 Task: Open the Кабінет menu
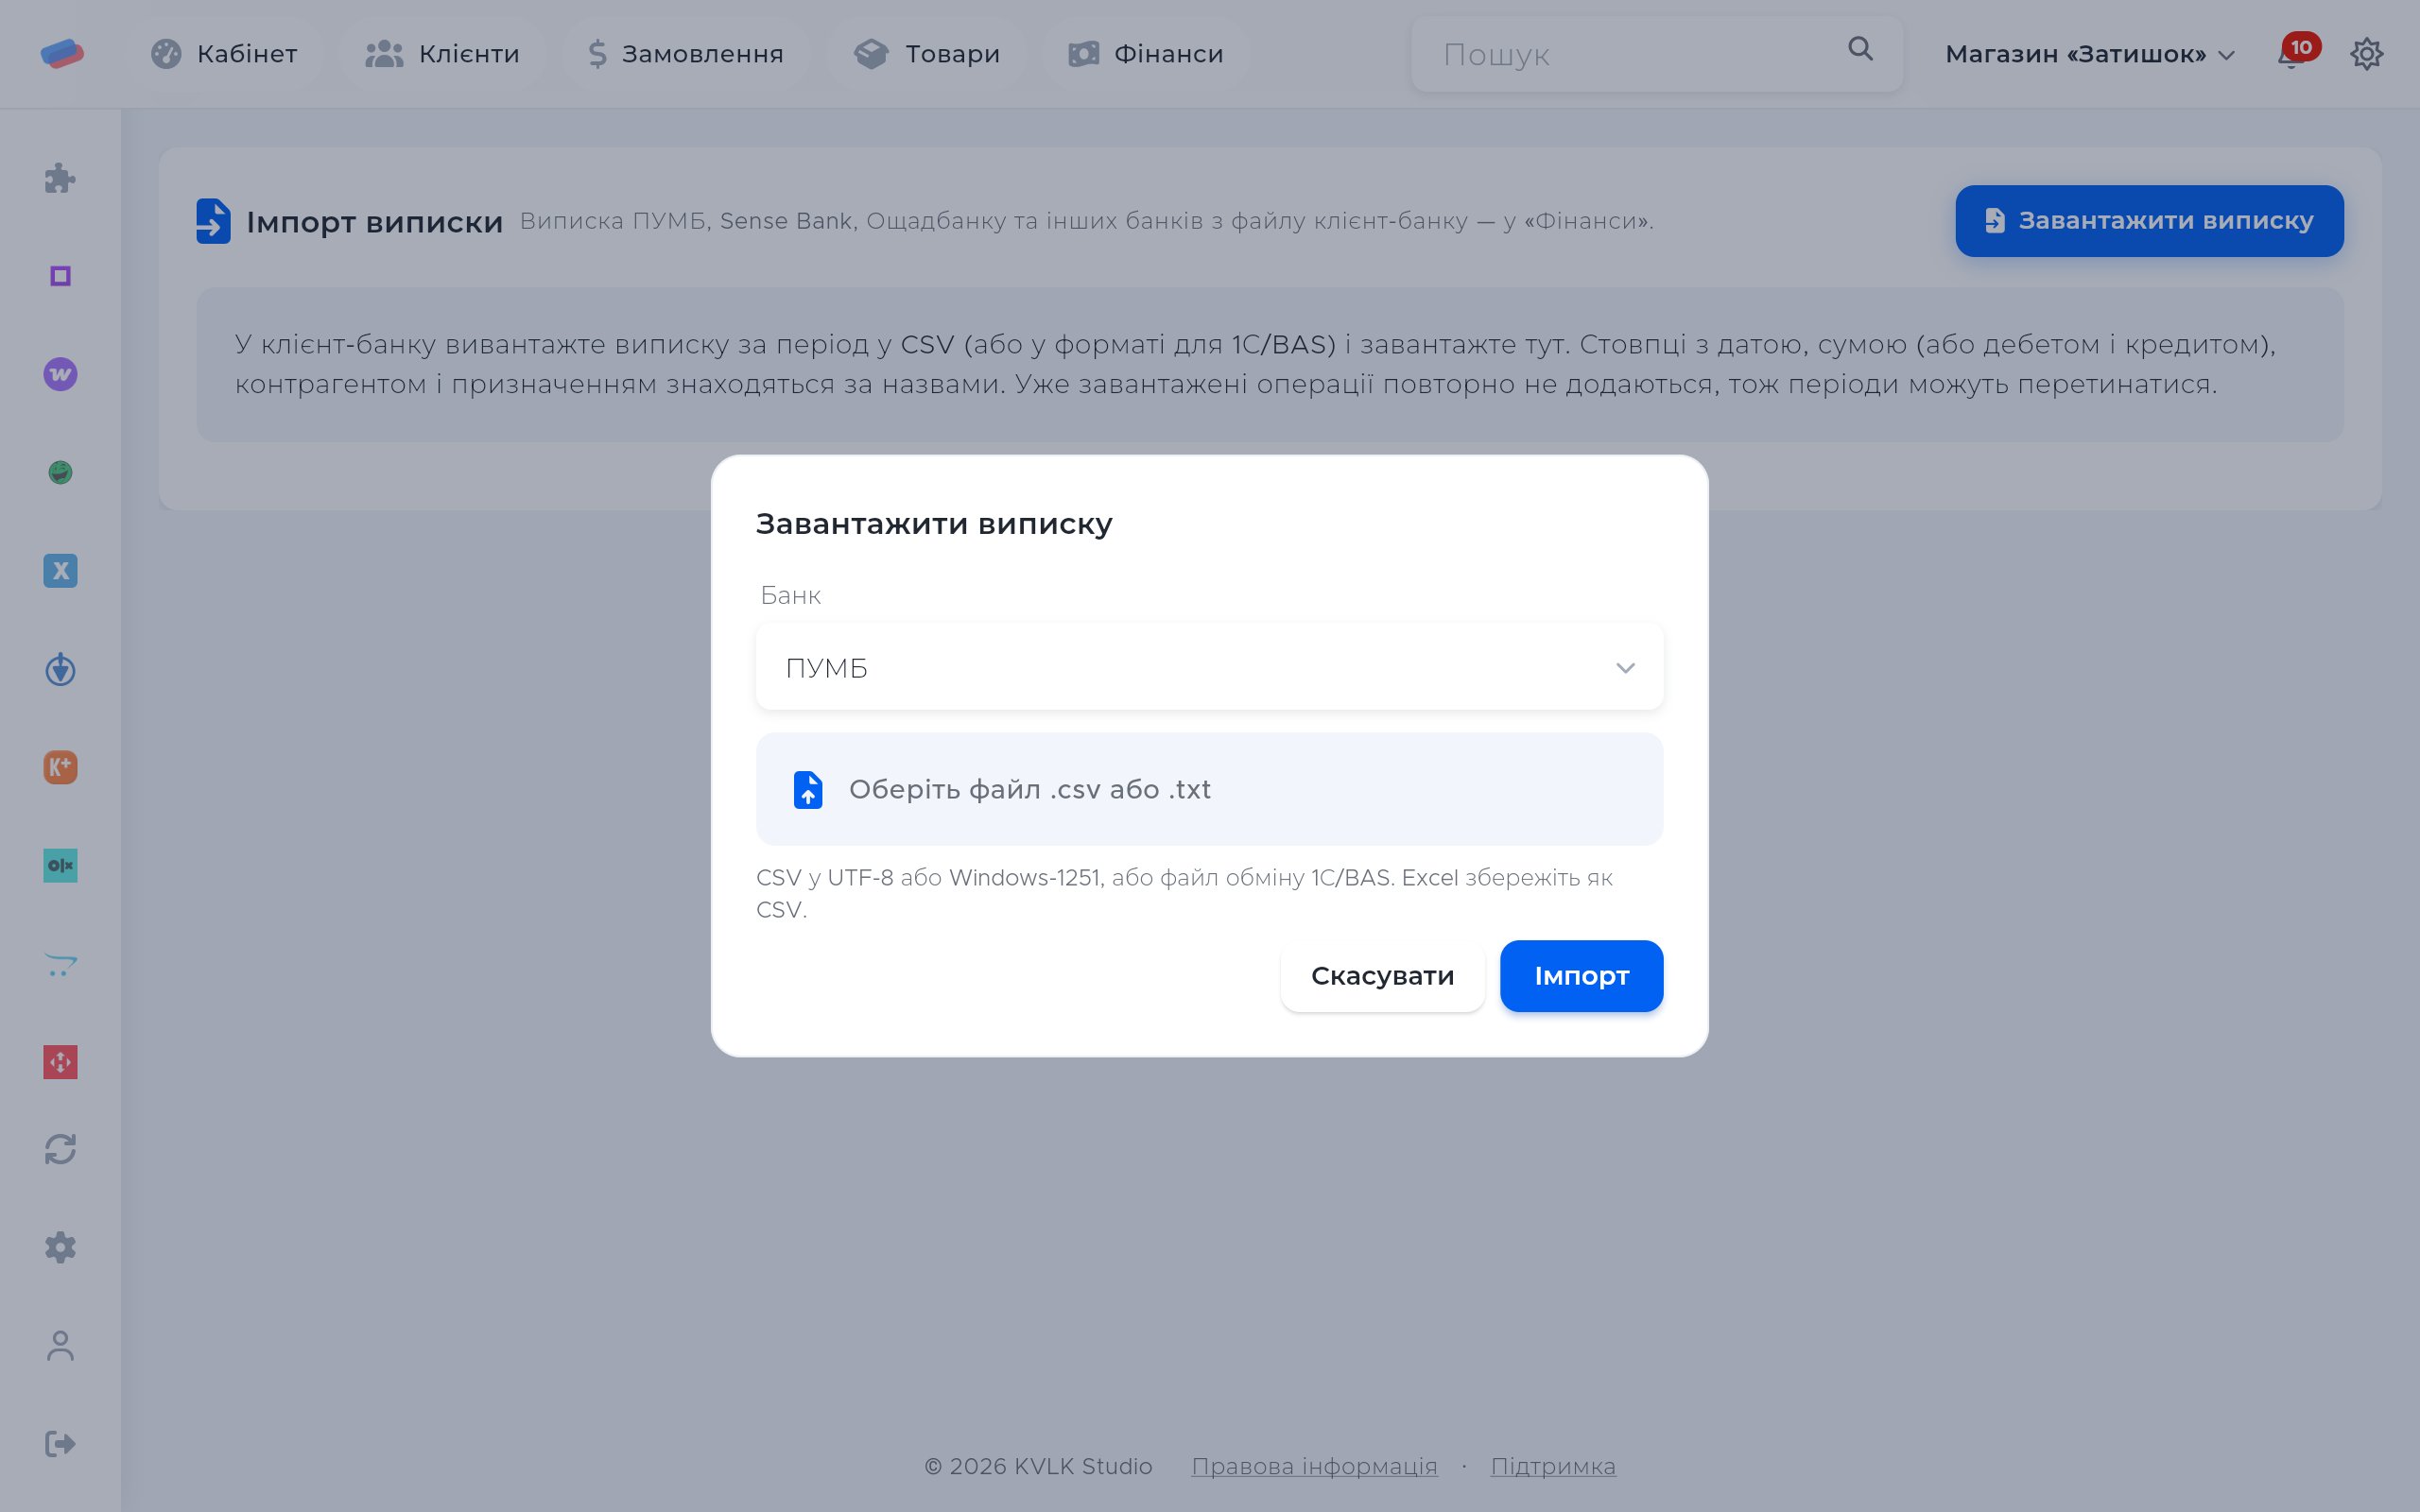[x=224, y=54]
